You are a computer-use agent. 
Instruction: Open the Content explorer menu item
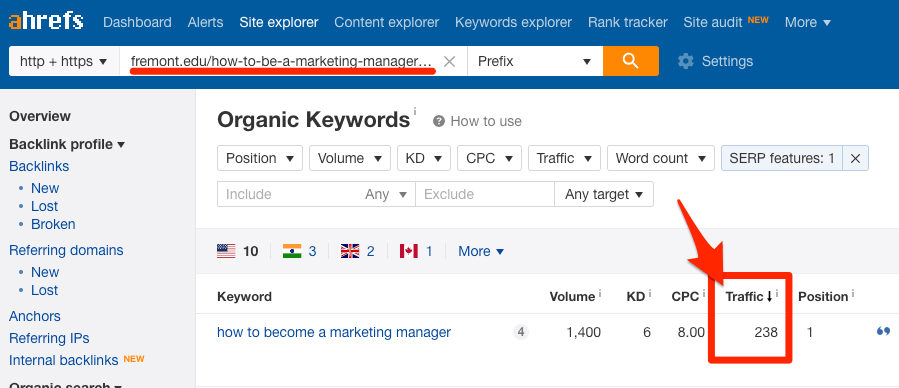[x=386, y=22]
